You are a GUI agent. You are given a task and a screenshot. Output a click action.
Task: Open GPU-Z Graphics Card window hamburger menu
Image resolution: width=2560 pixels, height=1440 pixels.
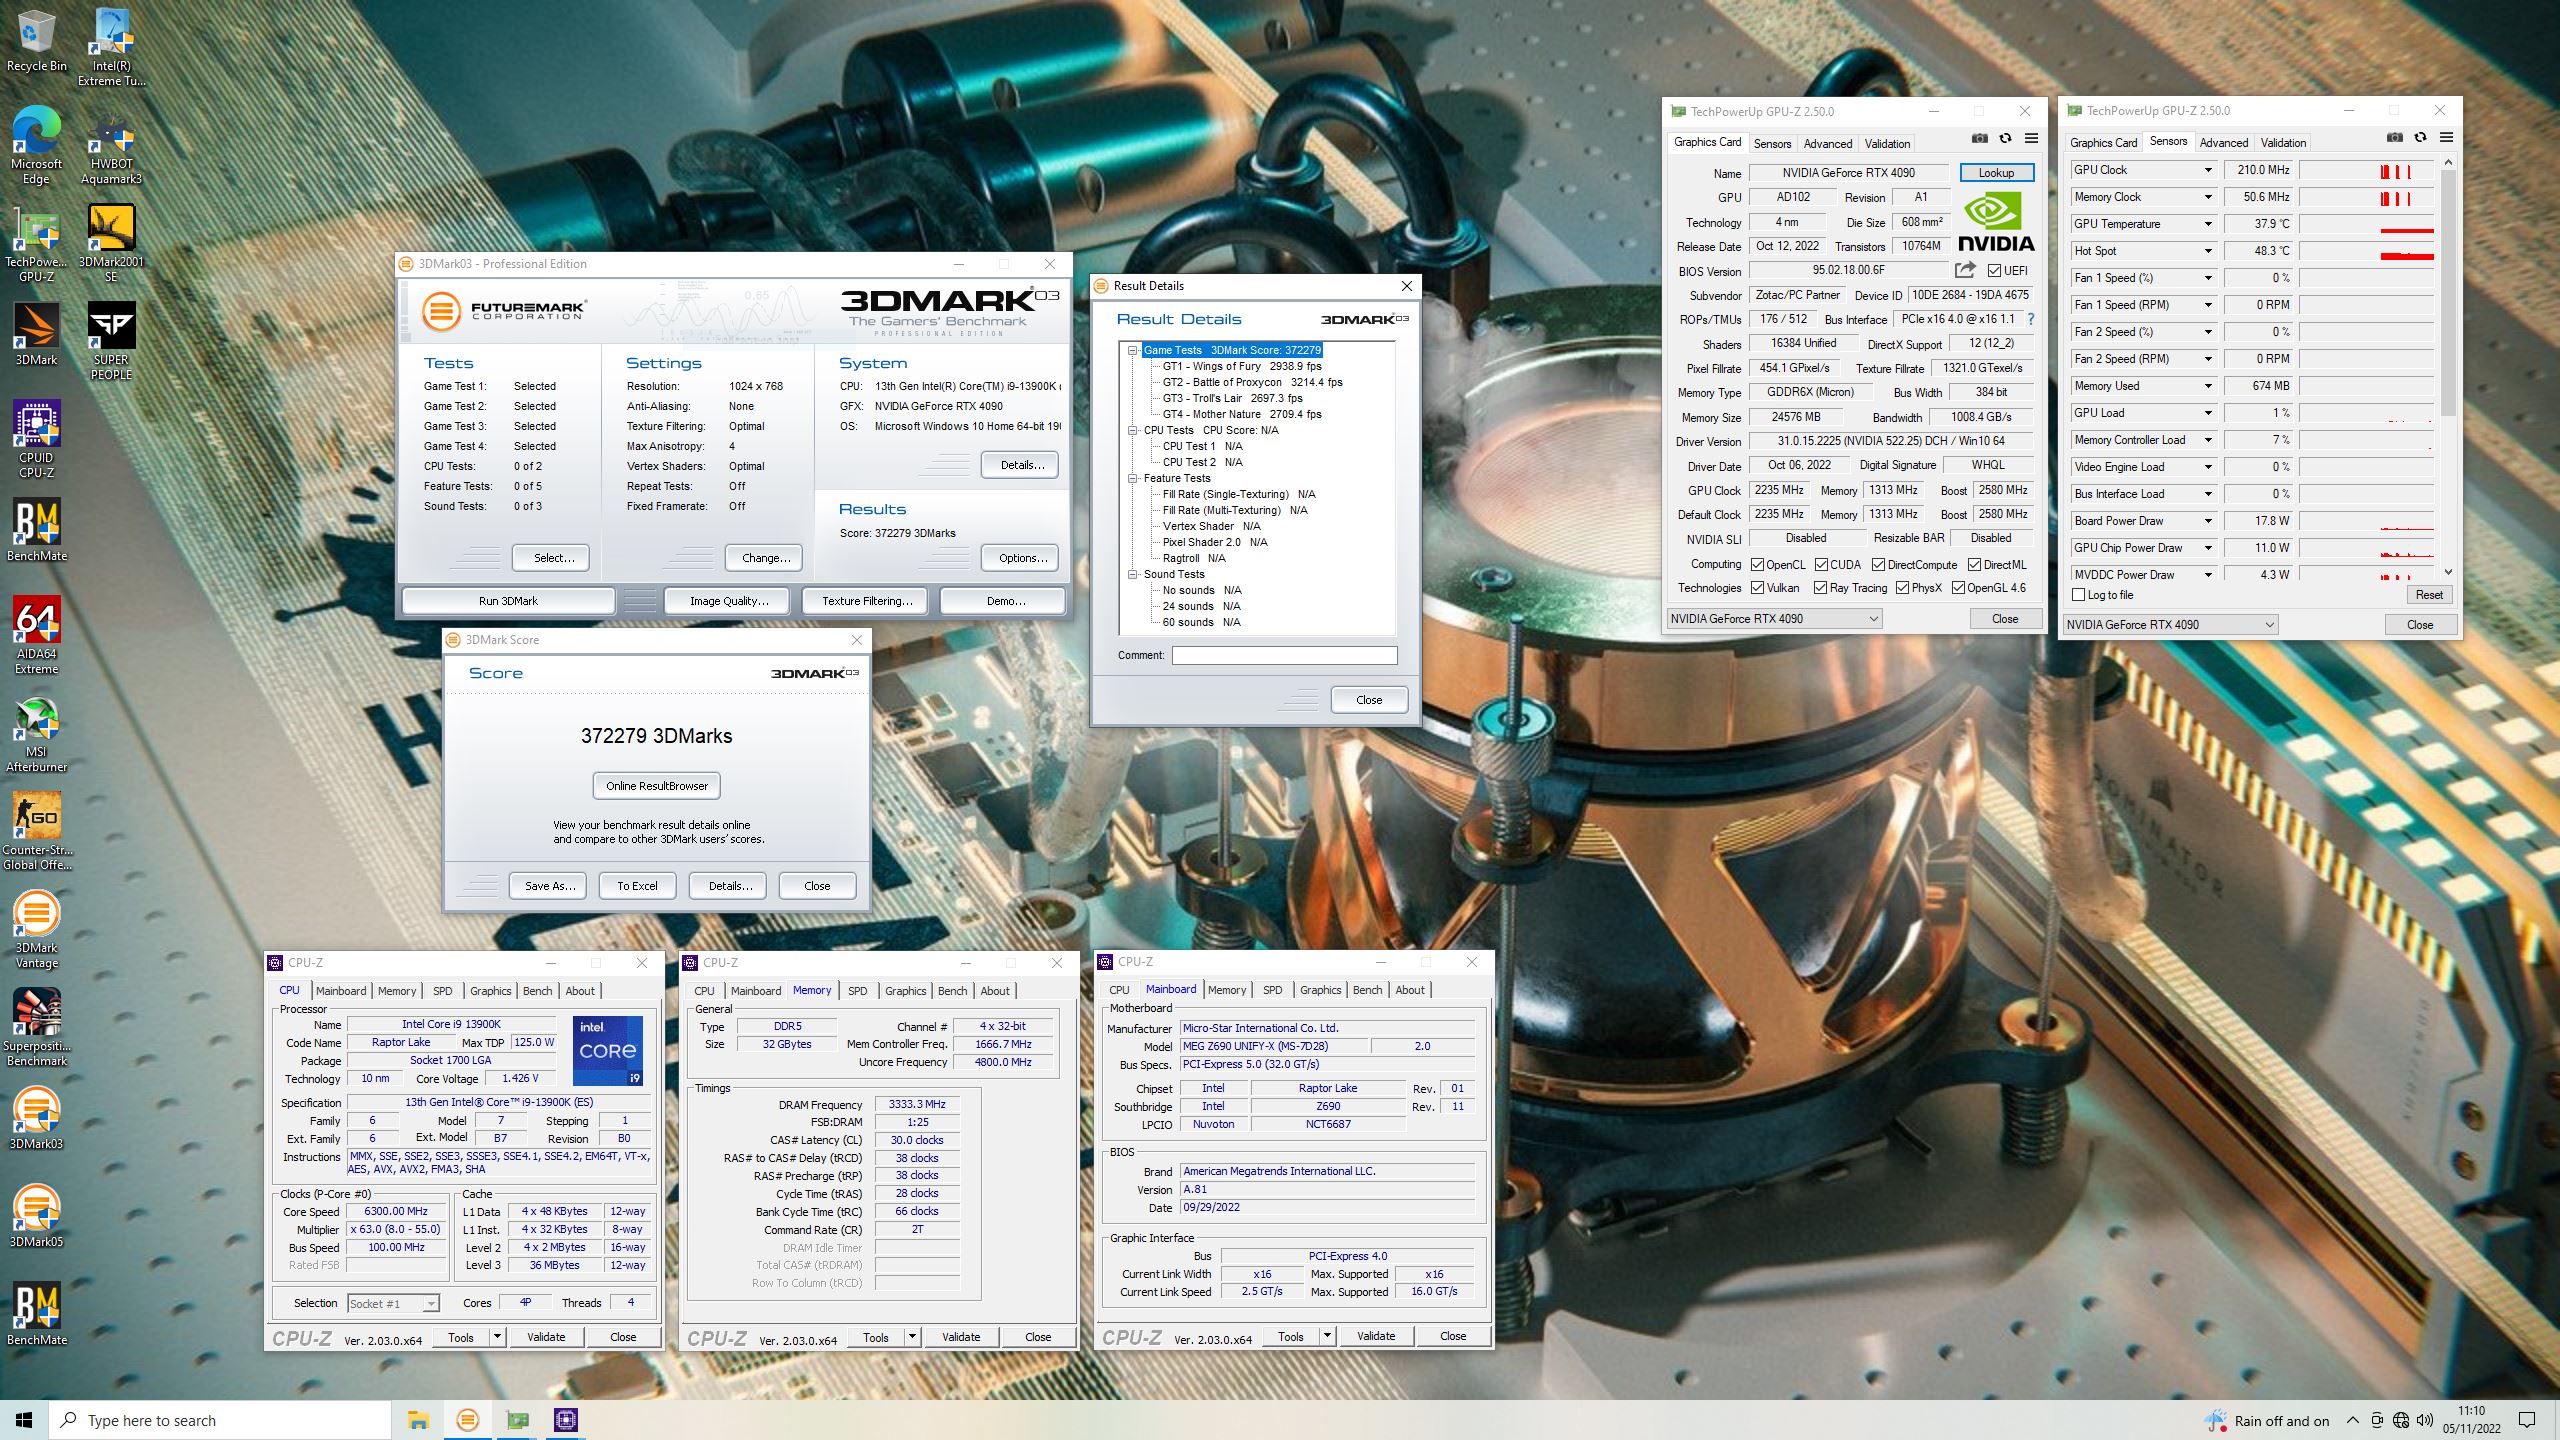pyautogui.click(x=2031, y=139)
